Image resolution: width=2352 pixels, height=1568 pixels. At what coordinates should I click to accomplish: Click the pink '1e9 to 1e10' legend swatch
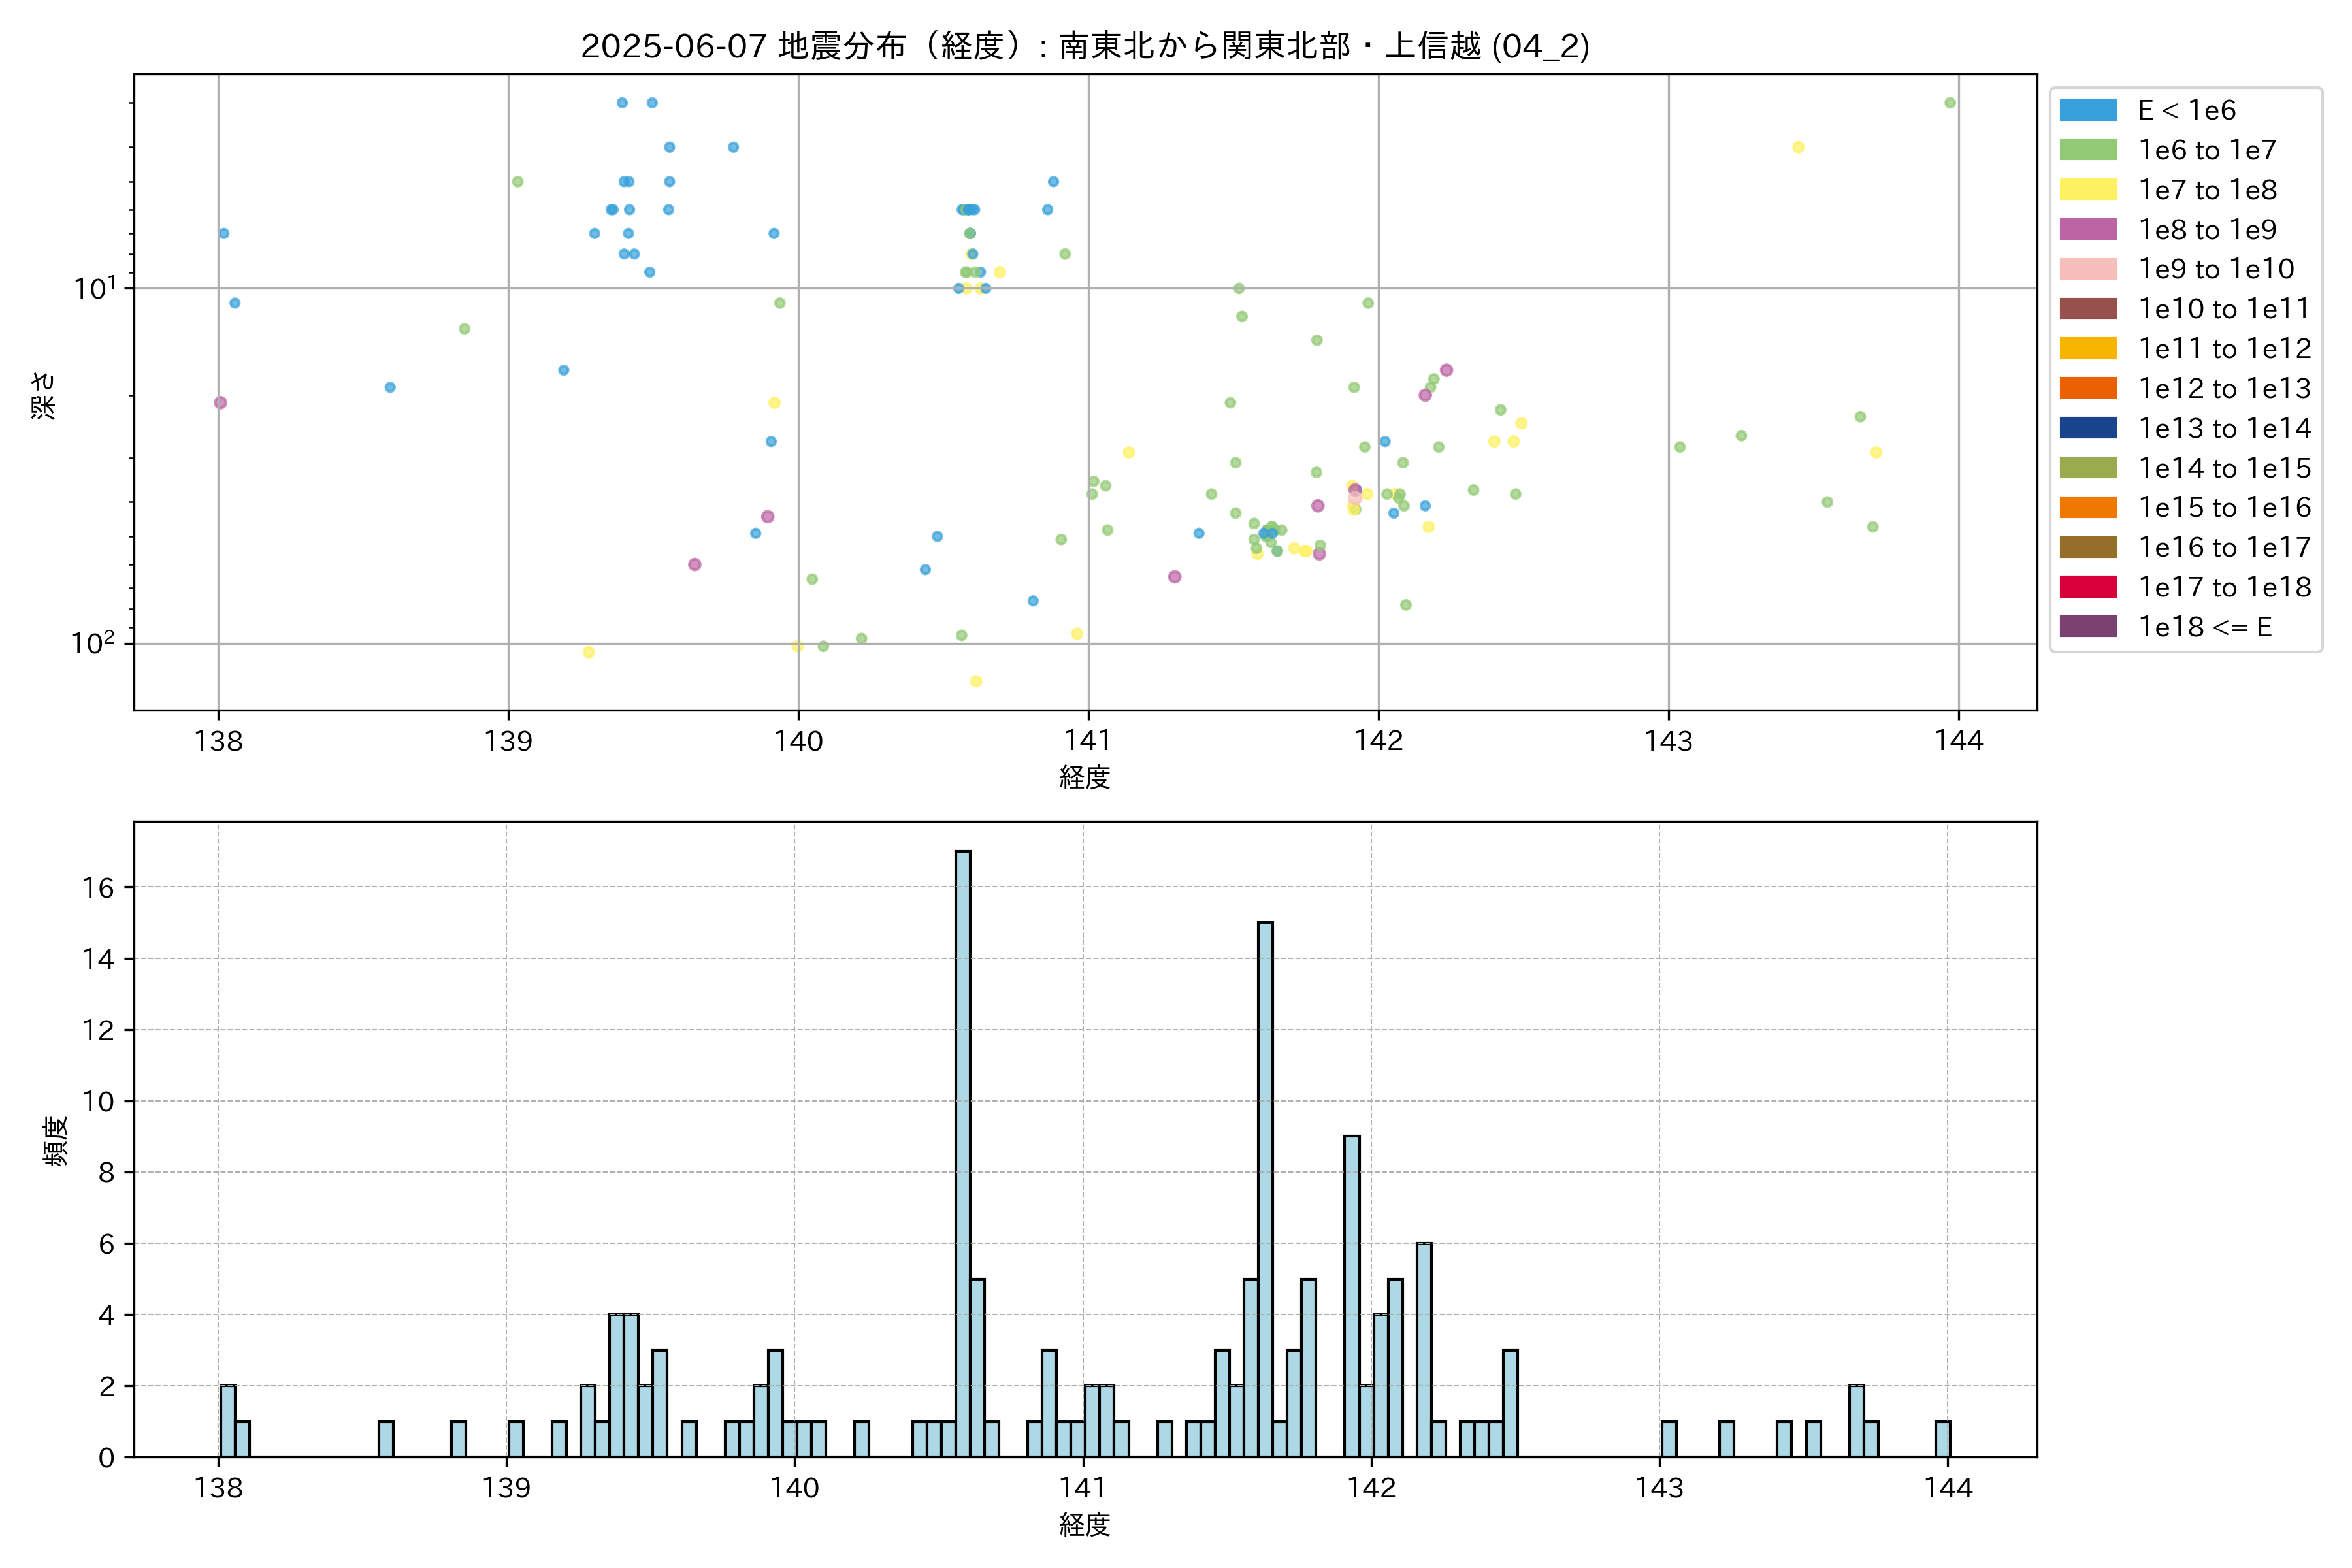tap(2087, 269)
